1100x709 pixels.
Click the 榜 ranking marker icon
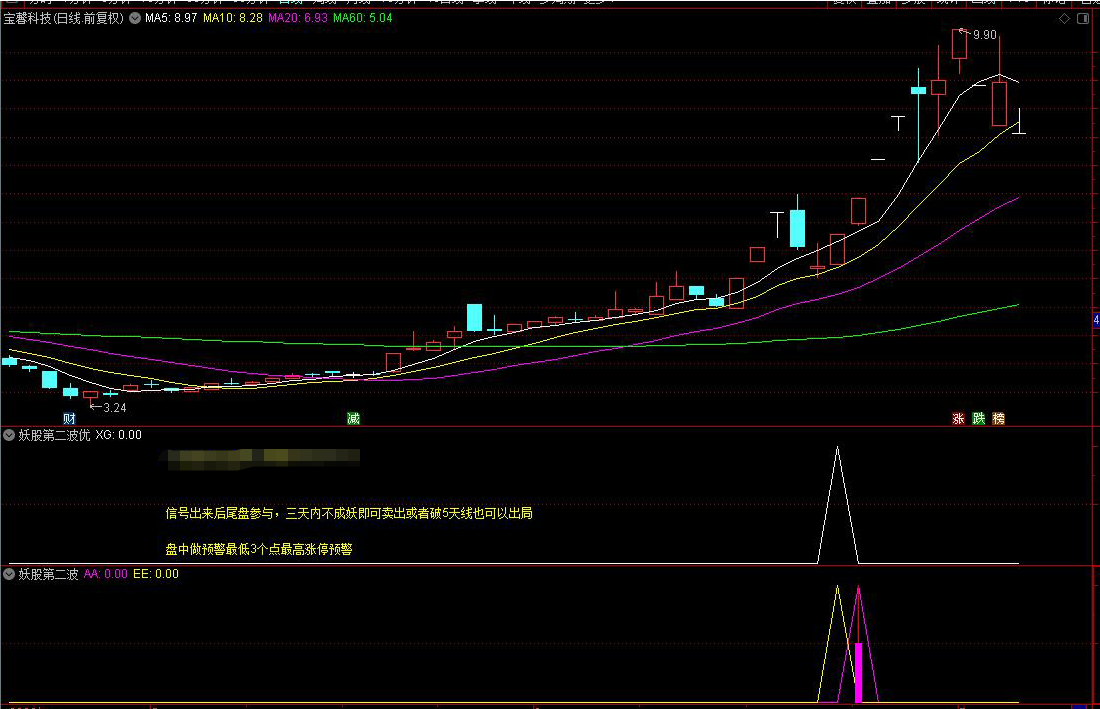998,418
